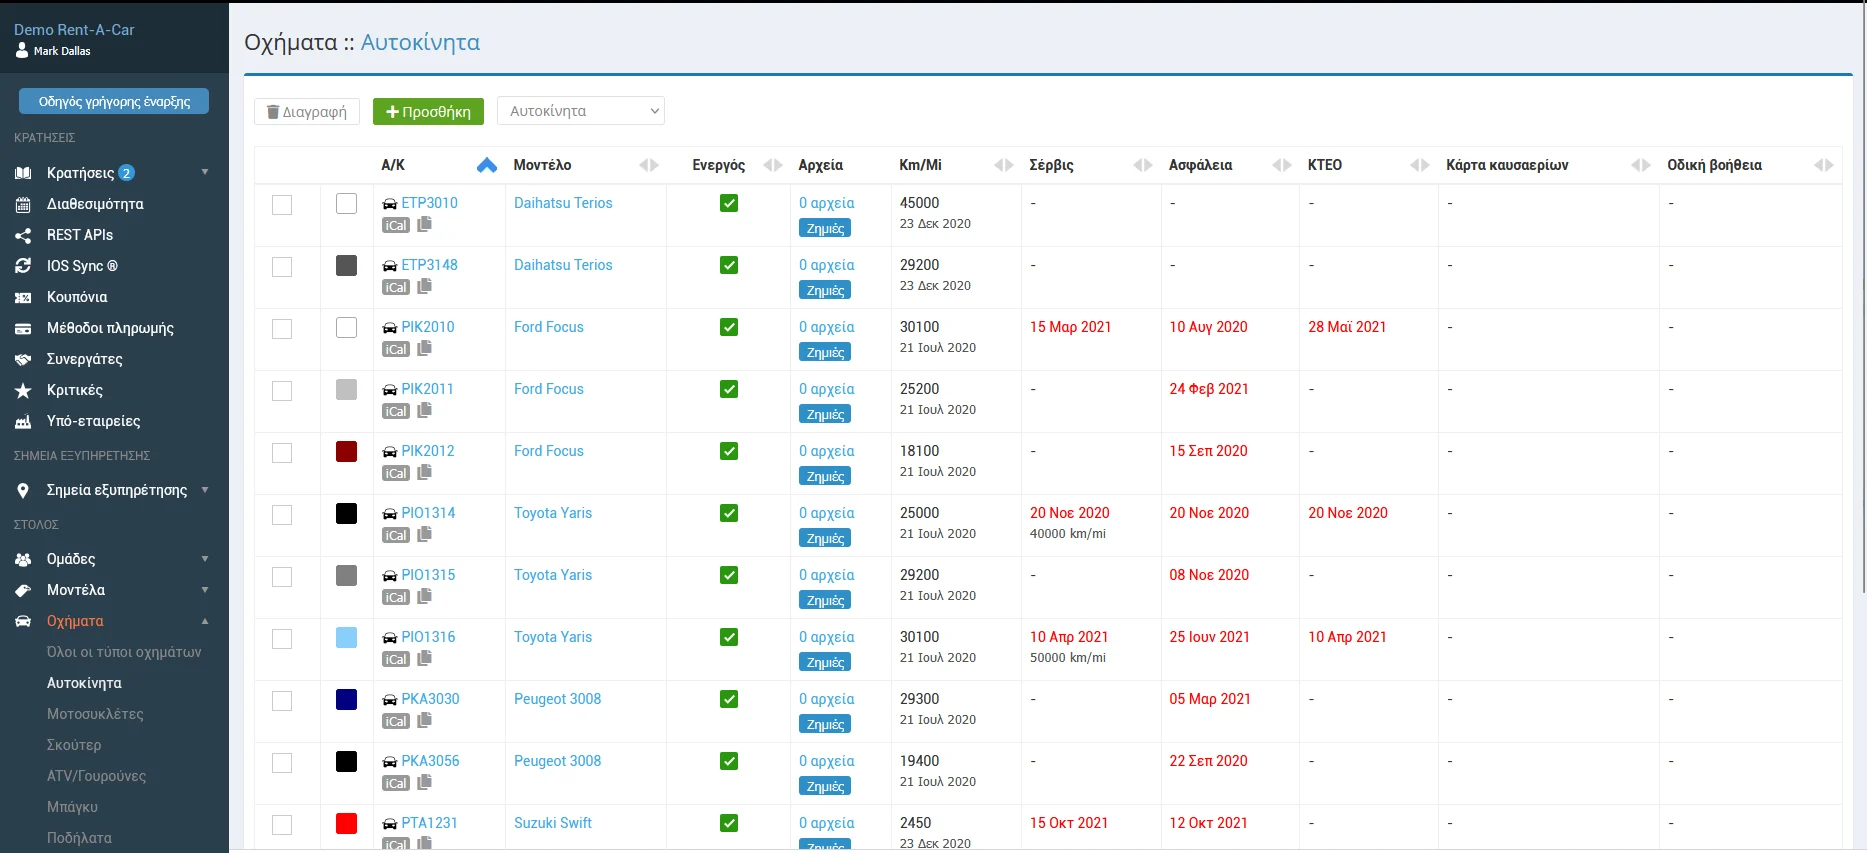Open the Toyota Yaris link for PIO1316
Viewport: 1867px width, 853px height.
click(553, 637)
